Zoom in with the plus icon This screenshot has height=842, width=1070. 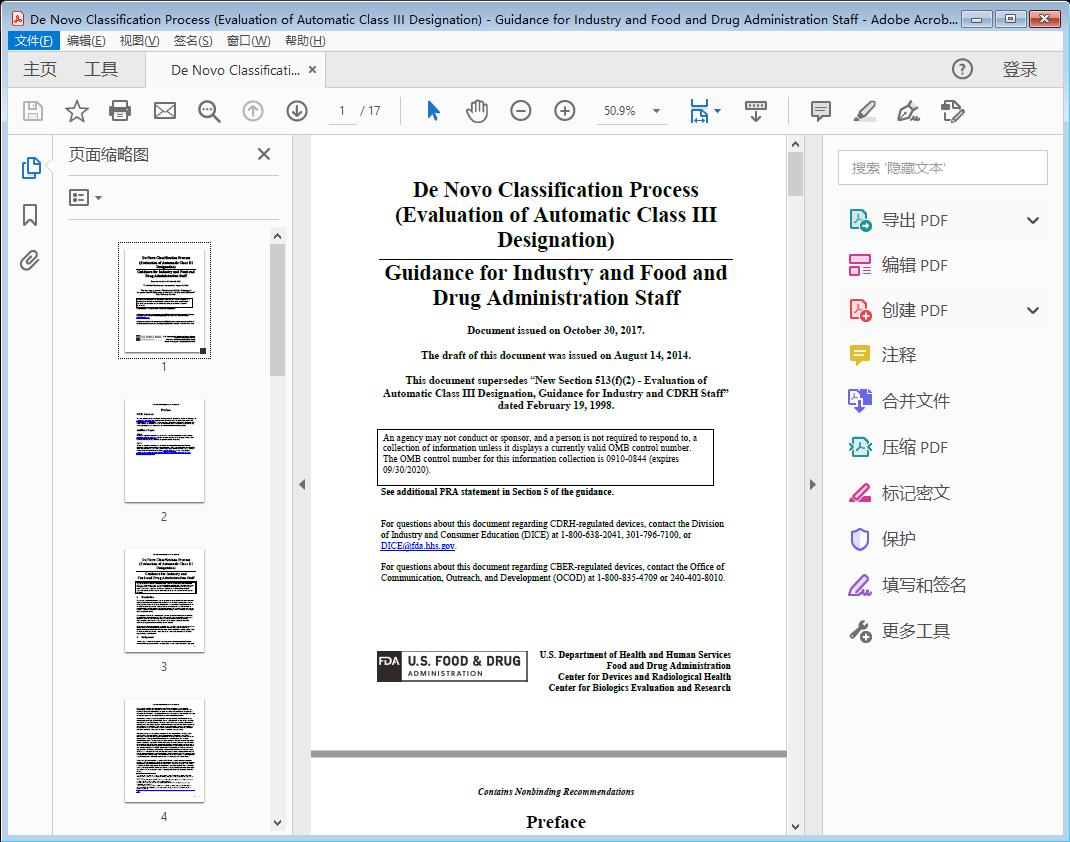pyautogui.click(x=565, y=111)
